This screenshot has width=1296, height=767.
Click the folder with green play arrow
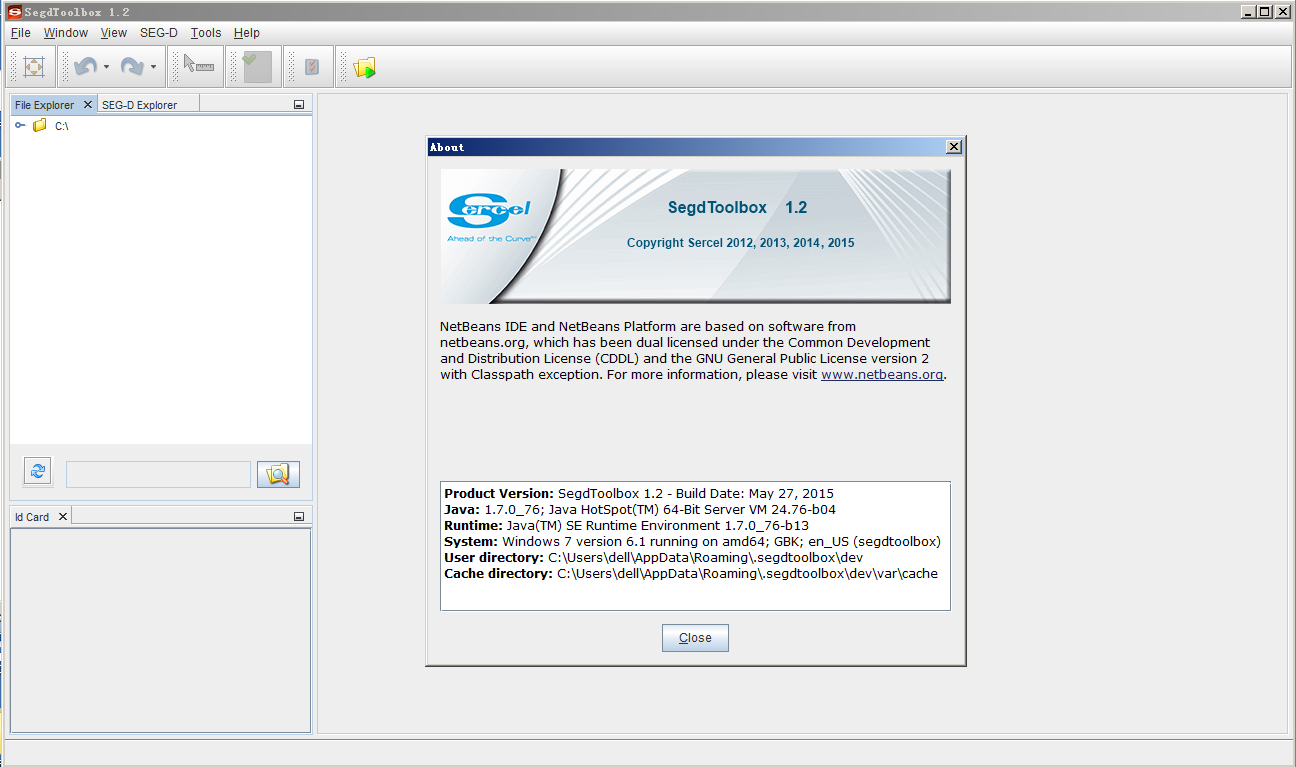[x=365, y=68]
